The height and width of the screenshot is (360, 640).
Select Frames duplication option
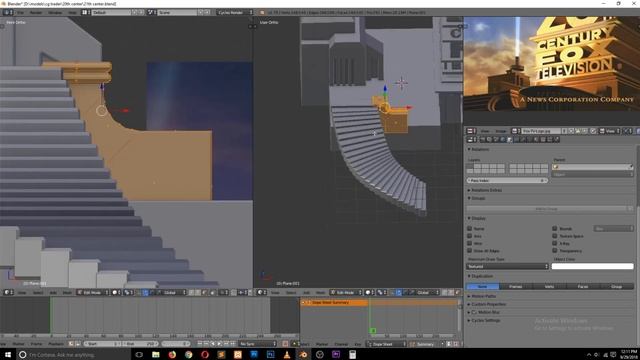pyautogui.click(x=516, y=287)
